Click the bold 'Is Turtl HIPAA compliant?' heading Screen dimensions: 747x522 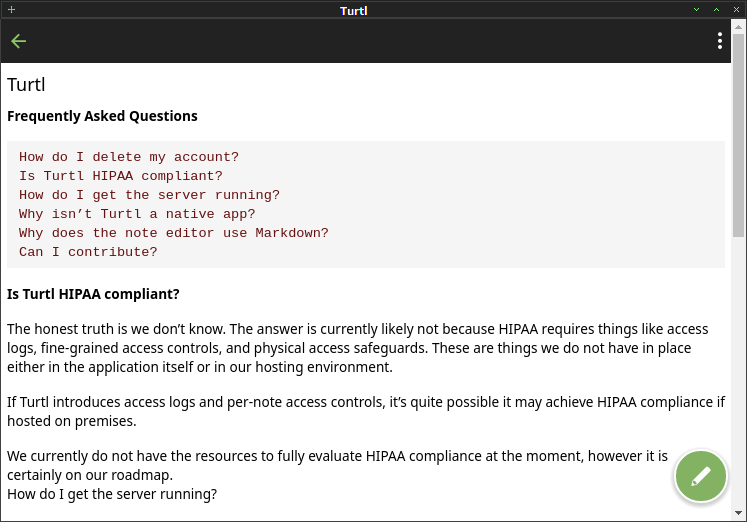point(93,294)
